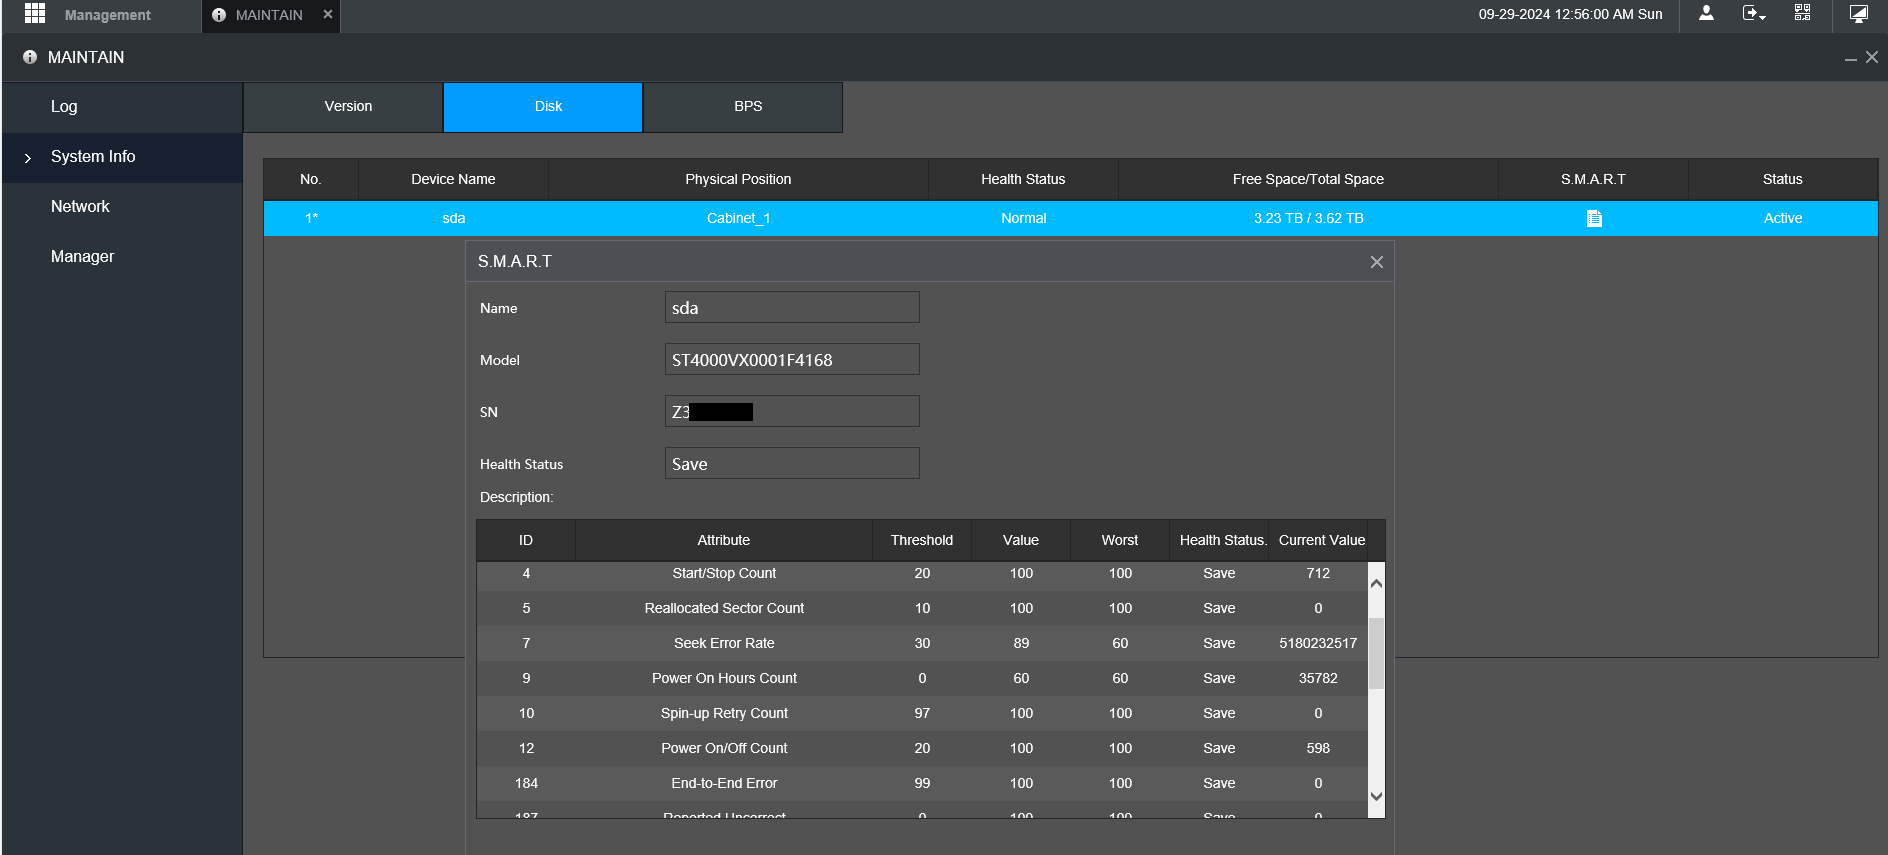
Task: Click current value 5180232517
Action: (1318, 643)
